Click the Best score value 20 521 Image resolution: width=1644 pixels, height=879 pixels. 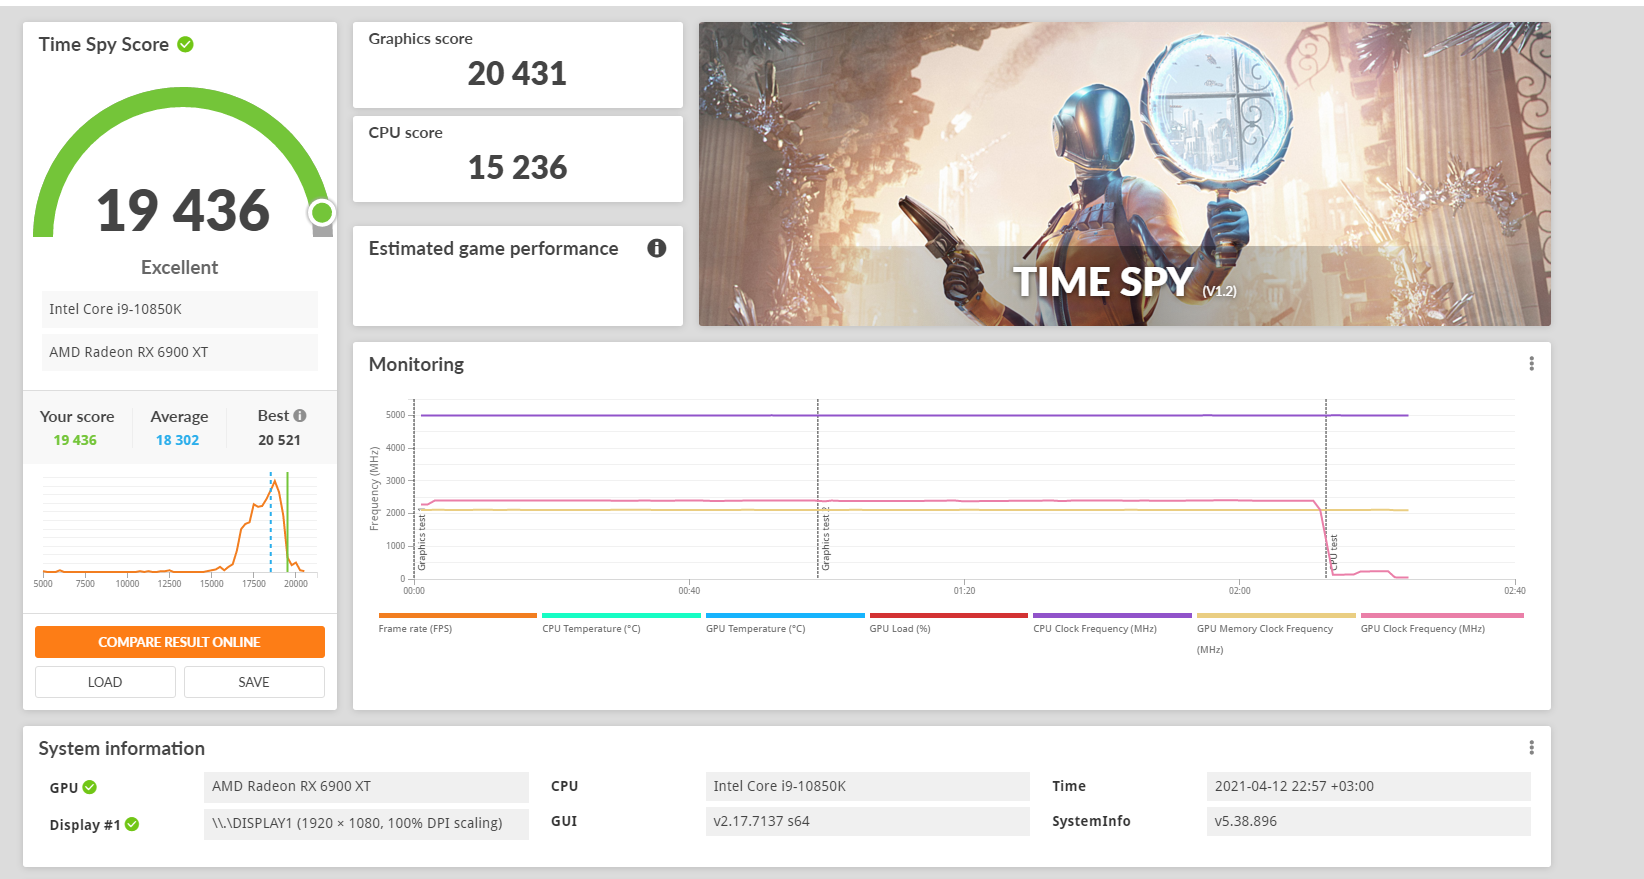279,440
